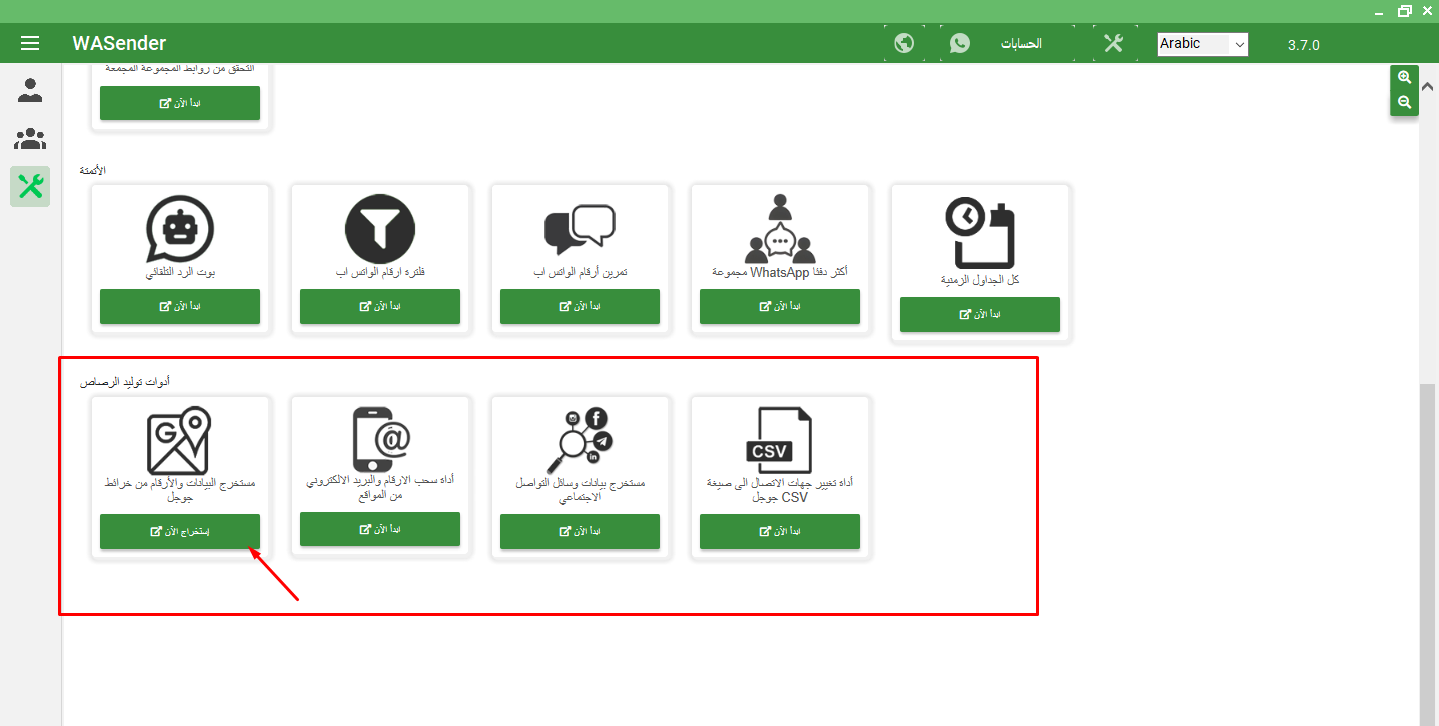Screen dimensions: 1439x726
Task: Start the Google Maps data extractor button
Action: (180, 531)
